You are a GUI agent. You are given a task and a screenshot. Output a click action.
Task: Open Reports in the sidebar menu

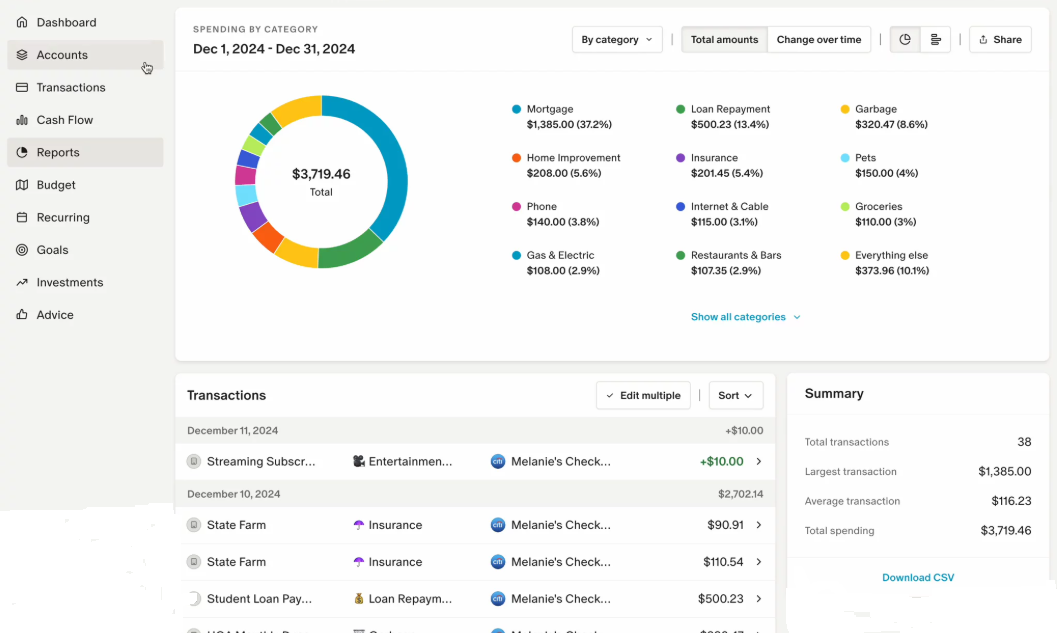(58, 153)
